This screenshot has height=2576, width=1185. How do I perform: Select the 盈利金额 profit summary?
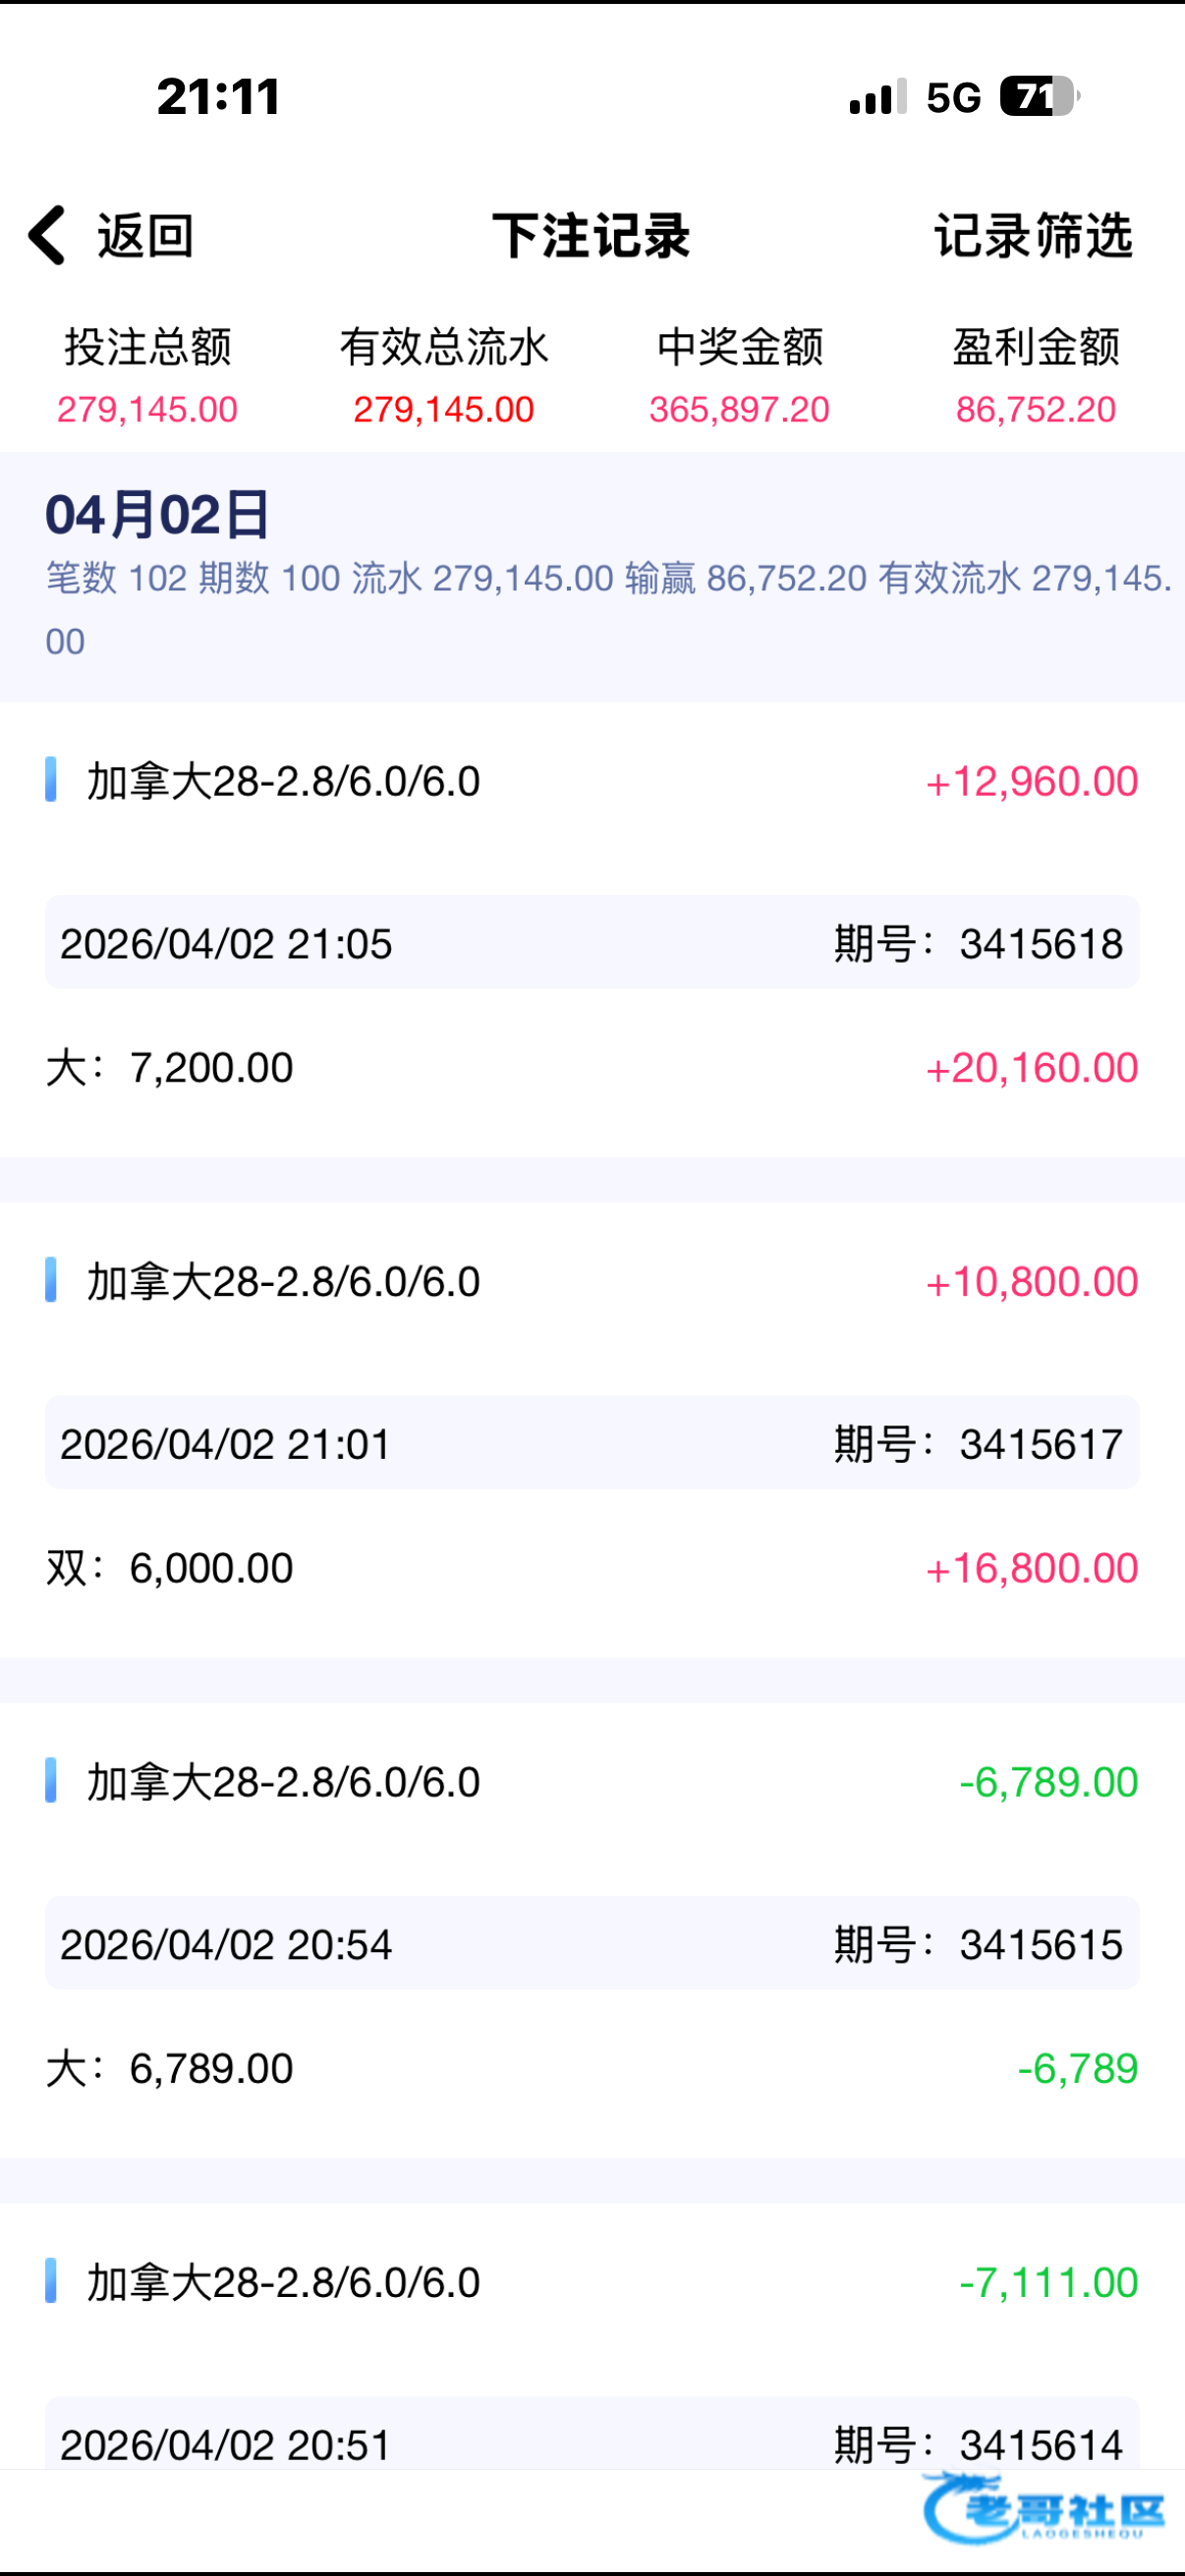click(1035, 377)
